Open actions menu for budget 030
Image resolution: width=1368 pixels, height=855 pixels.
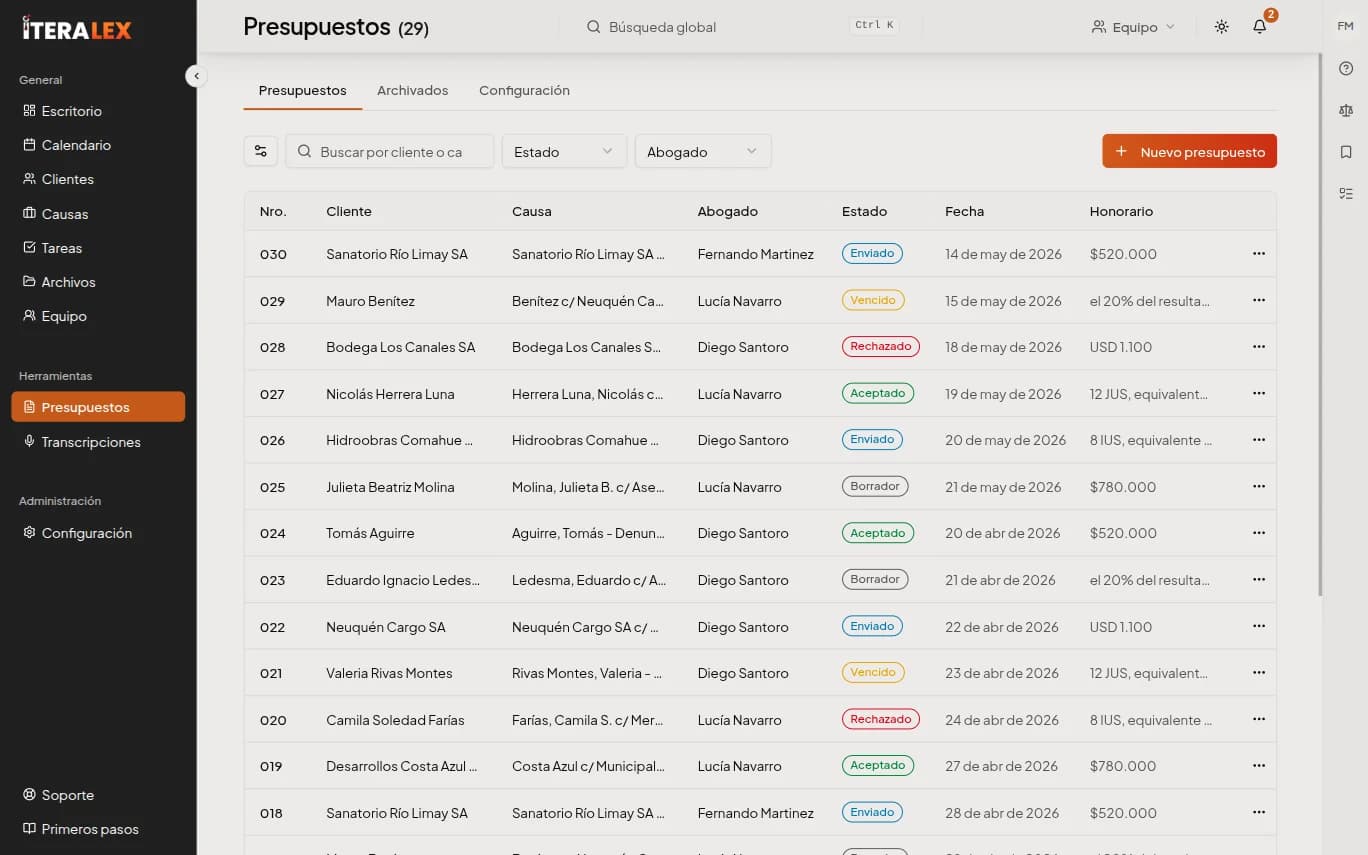pos(1259,254)
